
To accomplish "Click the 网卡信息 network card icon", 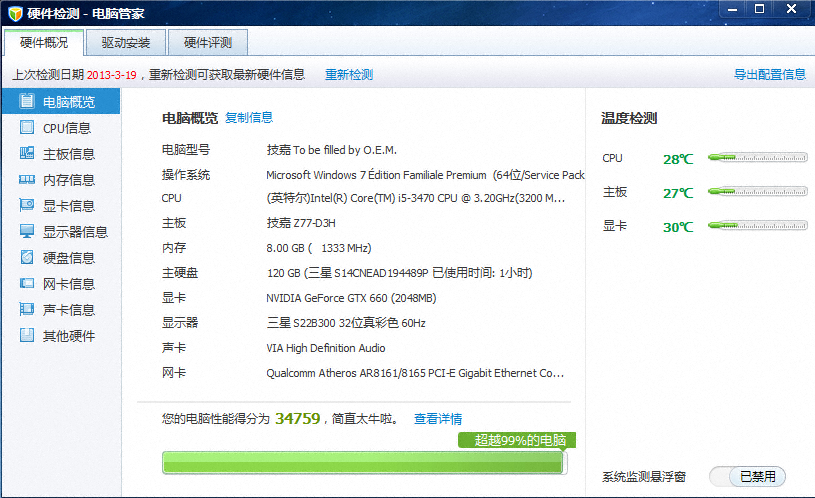I will (27, 284).
